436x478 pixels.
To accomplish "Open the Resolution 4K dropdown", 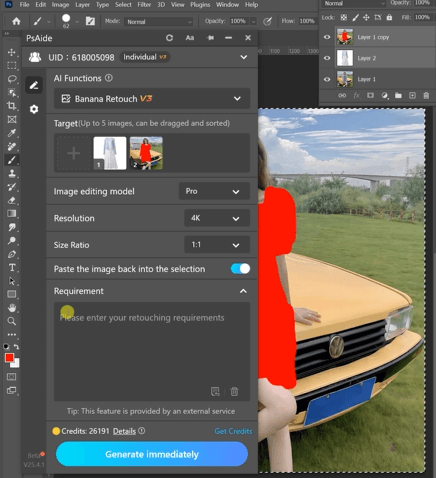I will point(217,218).
